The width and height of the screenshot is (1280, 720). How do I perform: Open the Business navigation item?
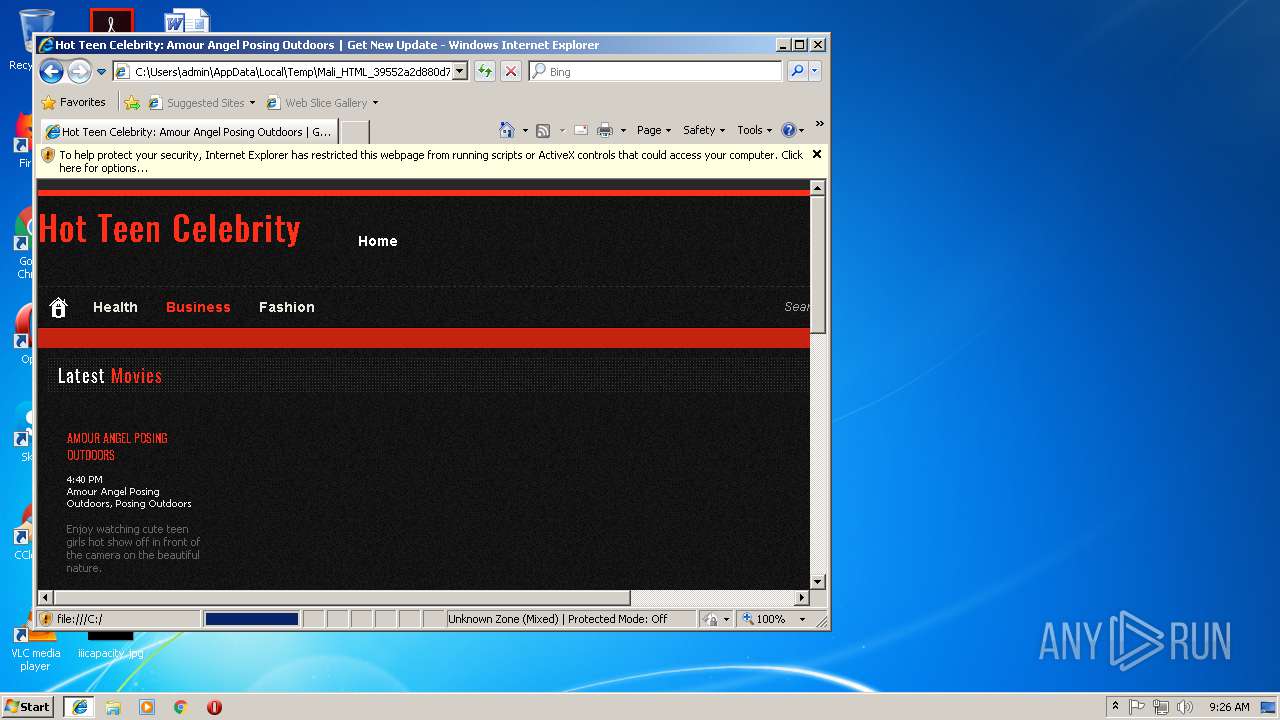(198, 307)
